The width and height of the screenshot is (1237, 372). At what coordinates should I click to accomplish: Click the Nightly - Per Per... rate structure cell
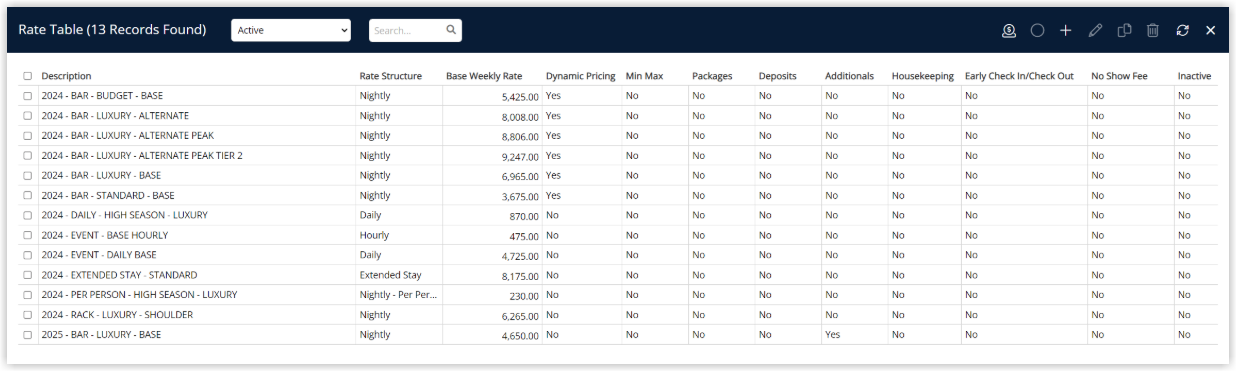coord(399,295)
